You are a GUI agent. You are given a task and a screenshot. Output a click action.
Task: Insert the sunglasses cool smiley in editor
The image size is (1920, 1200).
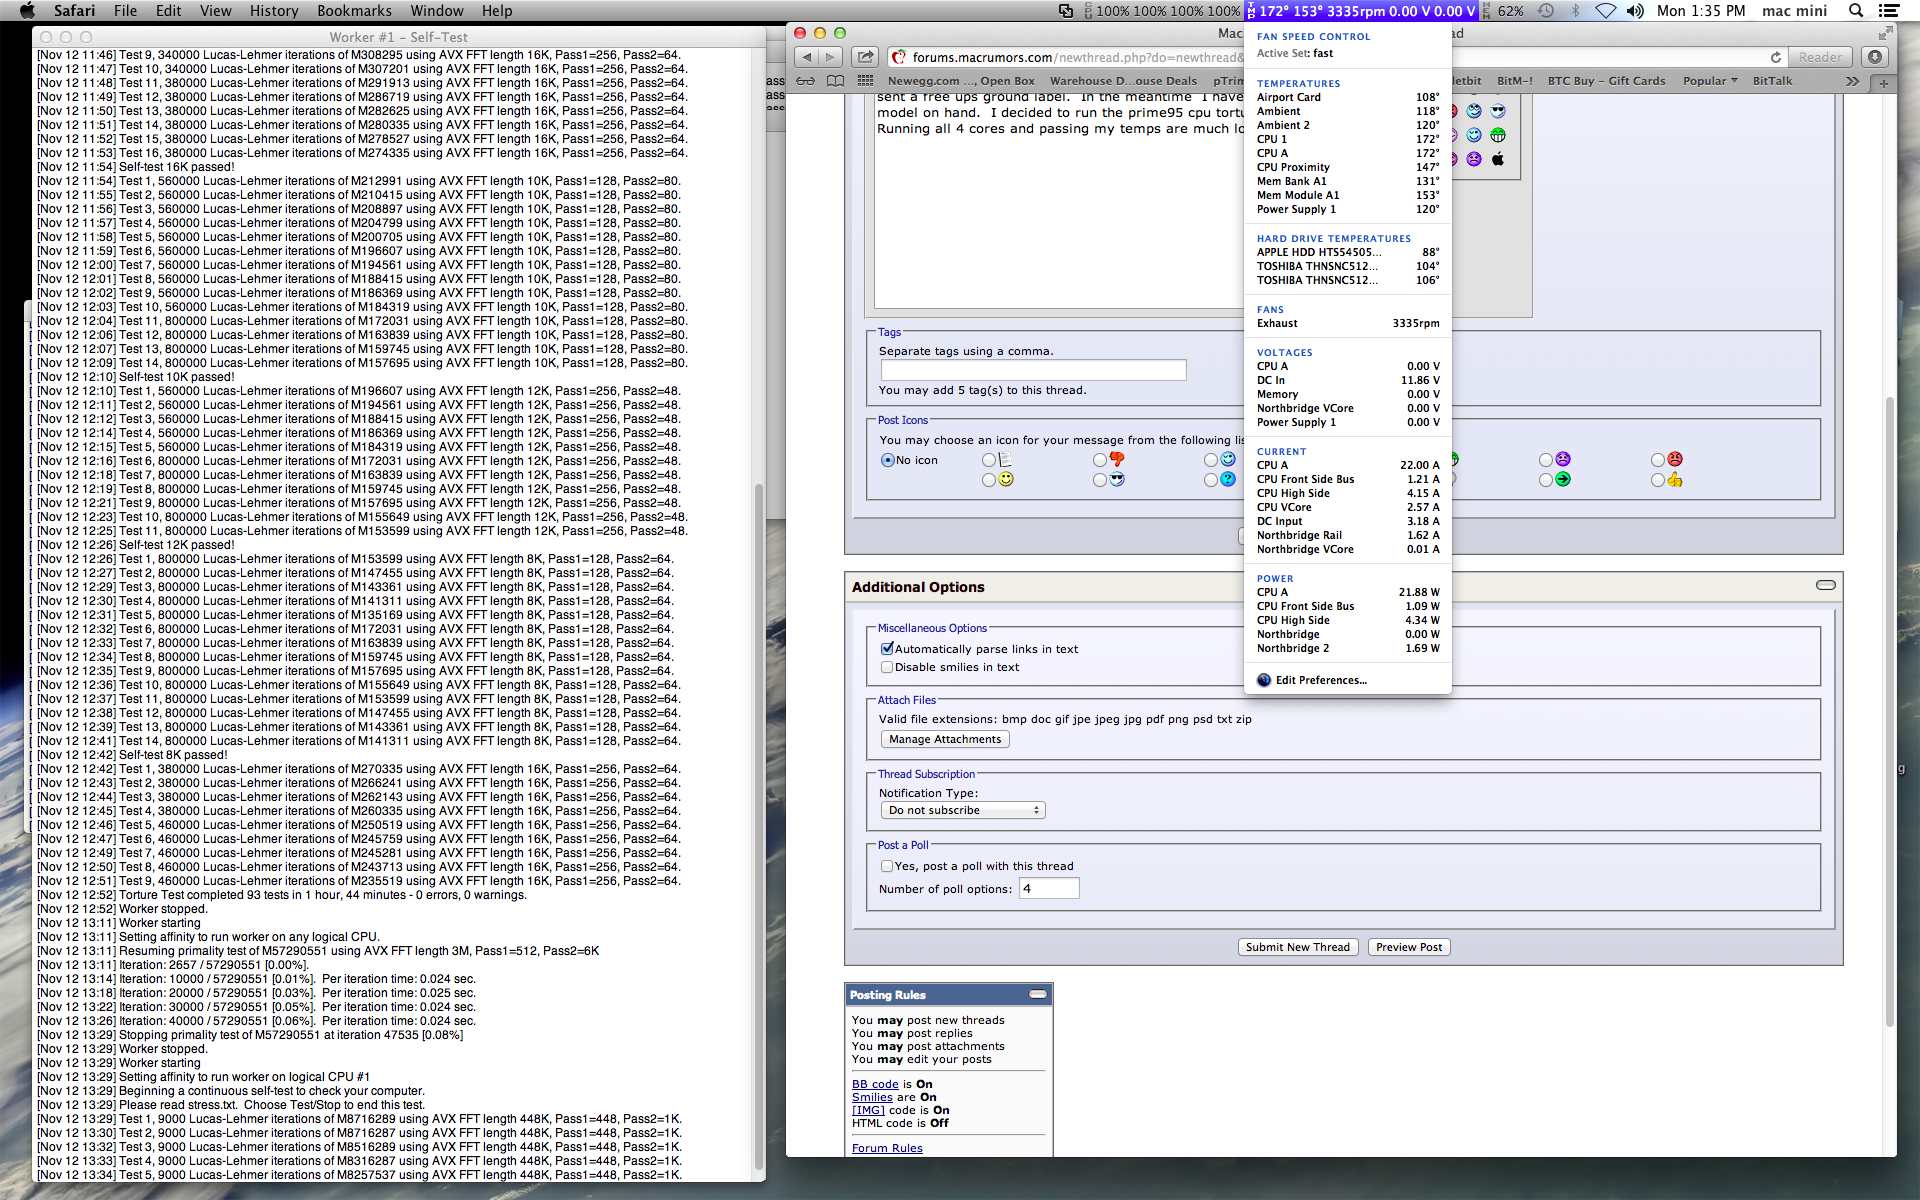1498,111
